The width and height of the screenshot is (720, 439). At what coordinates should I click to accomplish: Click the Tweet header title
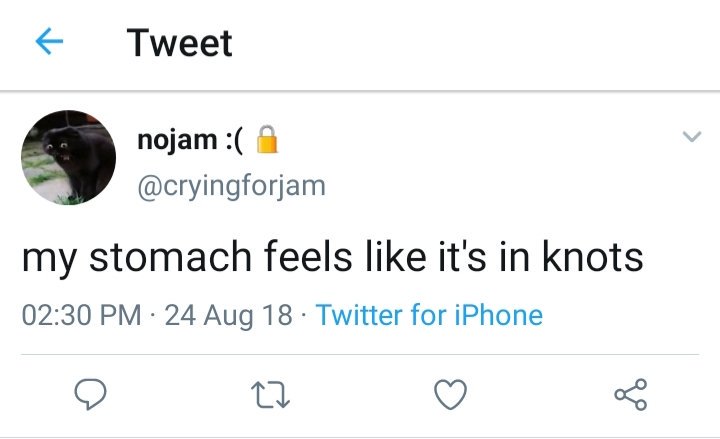click(180, 43)
